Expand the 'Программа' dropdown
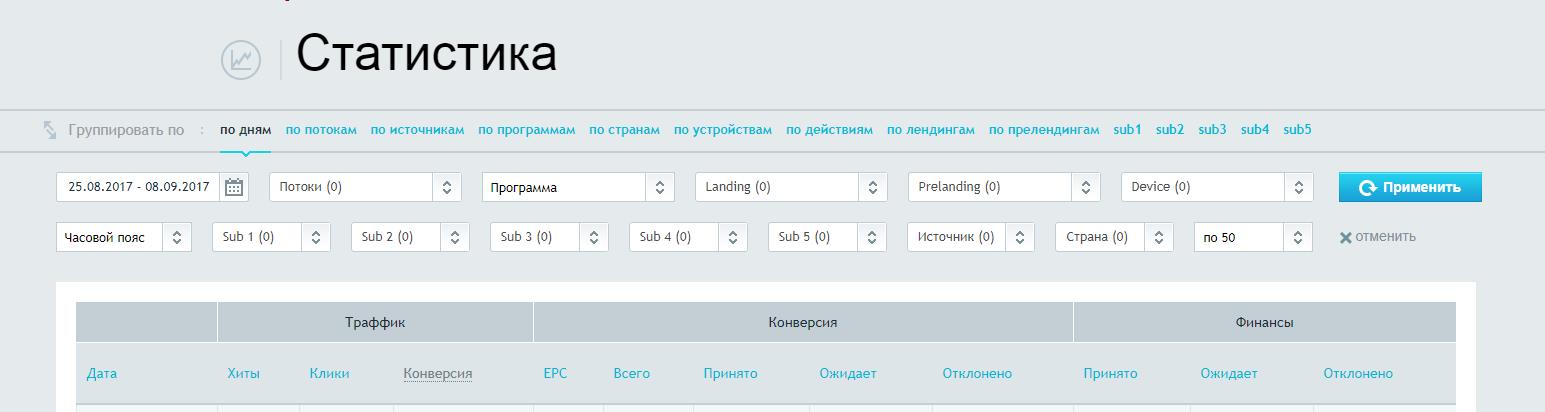1545x412 pixels. click(x=578, y=187)
